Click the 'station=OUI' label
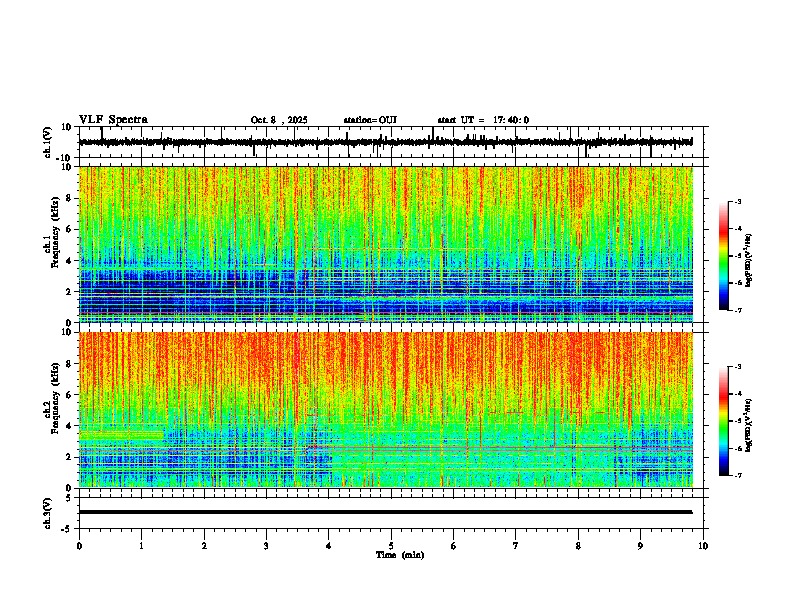This screenshot has width=792, height=612. pos(370,120)
